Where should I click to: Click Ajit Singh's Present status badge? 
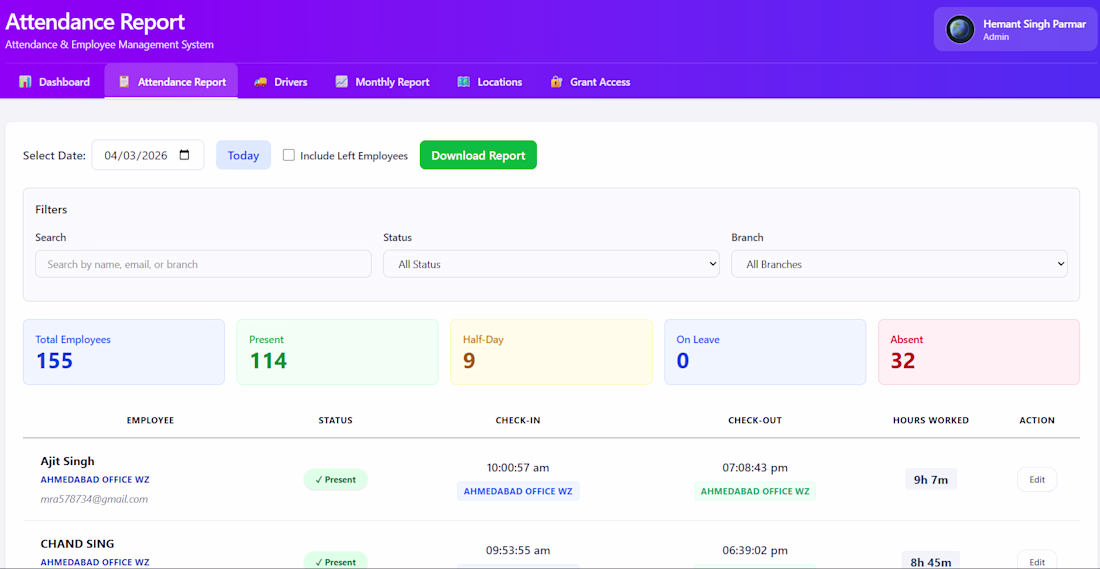pos(335,480)
